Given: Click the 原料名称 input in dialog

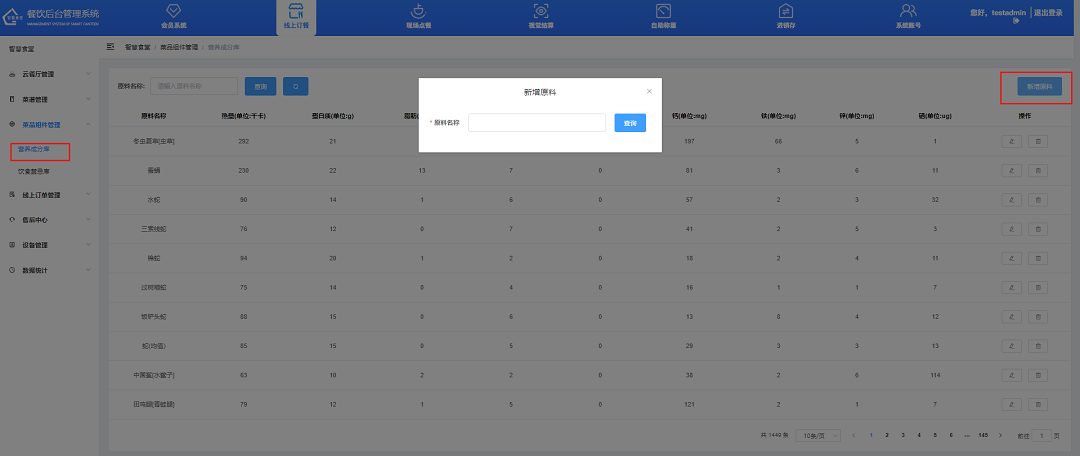Looking at the screenshot, I should tap(537, 122).
